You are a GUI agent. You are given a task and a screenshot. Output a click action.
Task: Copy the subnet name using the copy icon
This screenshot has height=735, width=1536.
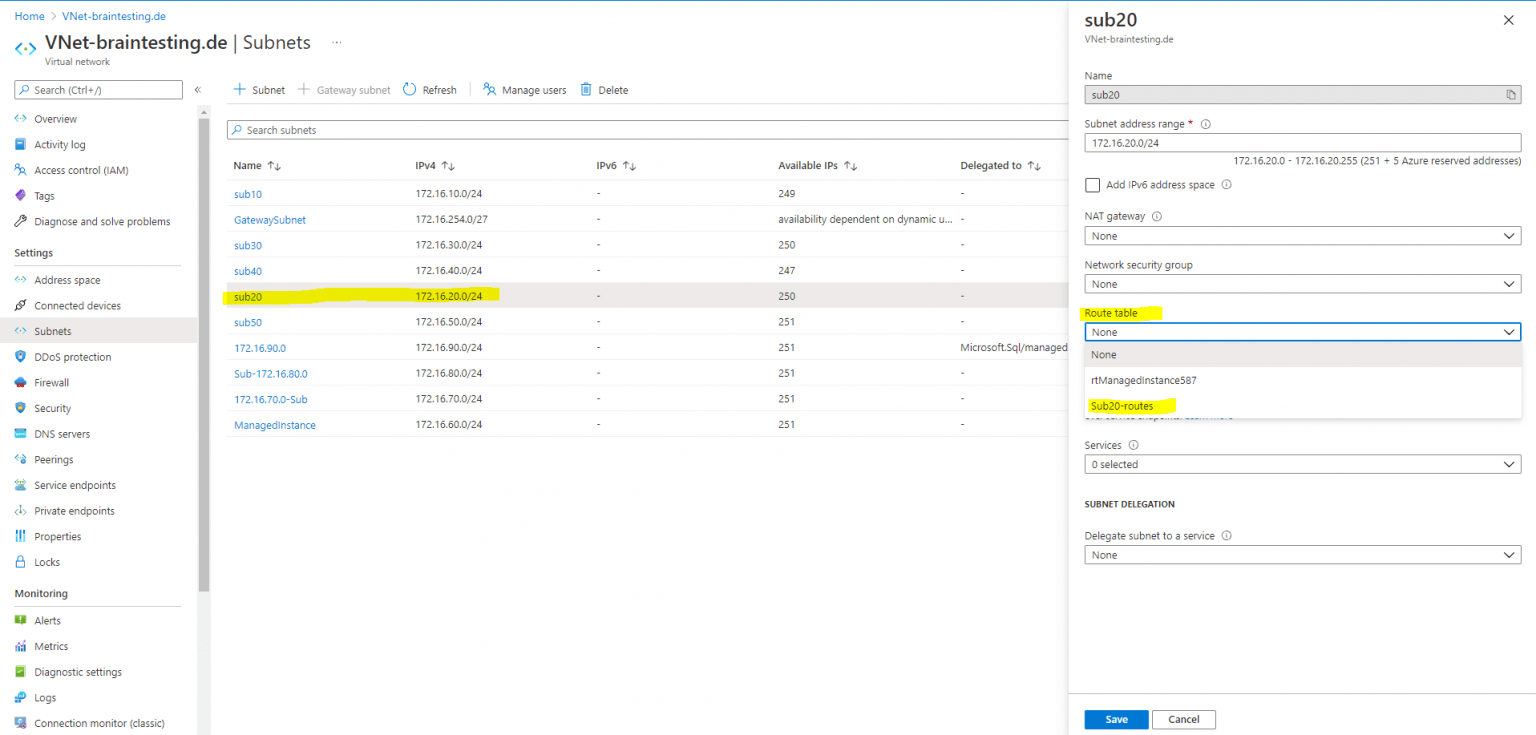tap(1510, 94)
